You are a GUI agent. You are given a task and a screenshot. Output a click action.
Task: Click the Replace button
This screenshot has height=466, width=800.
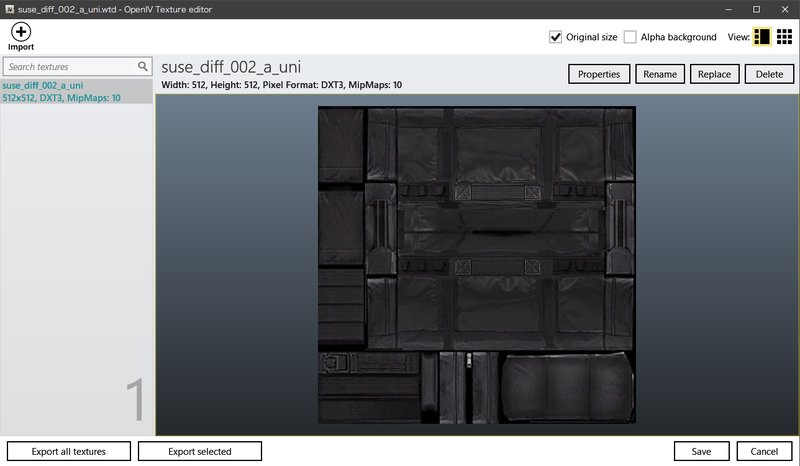pyautogui.click(x=714, y=74)
